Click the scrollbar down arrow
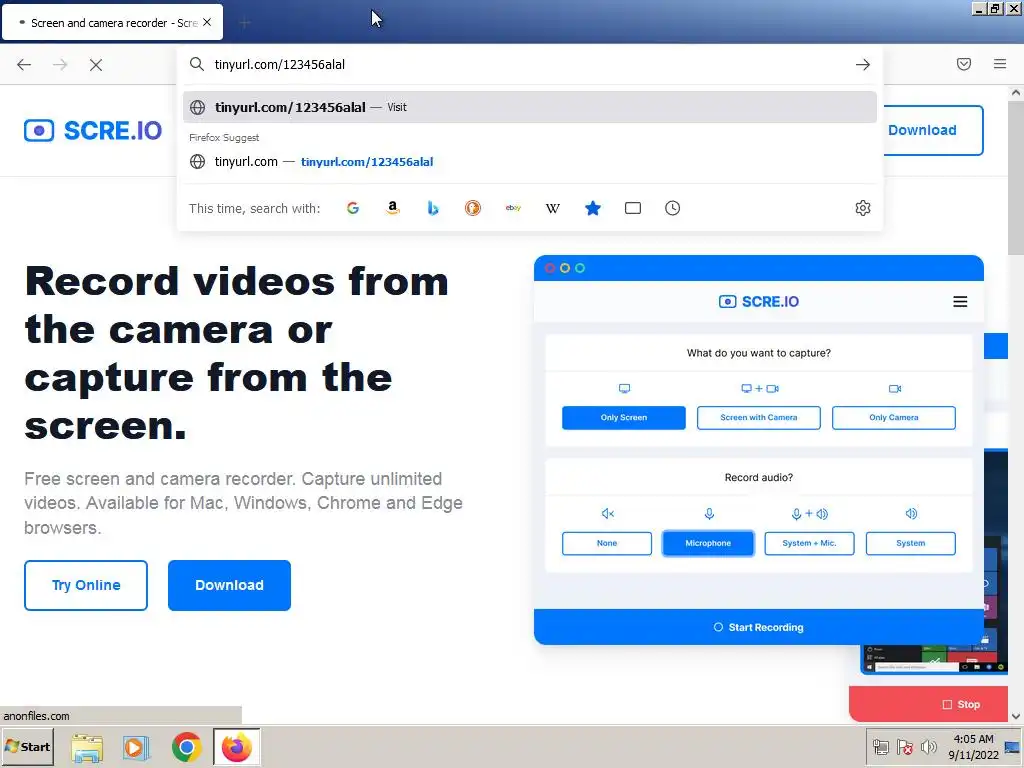 tap(1016, 716)
